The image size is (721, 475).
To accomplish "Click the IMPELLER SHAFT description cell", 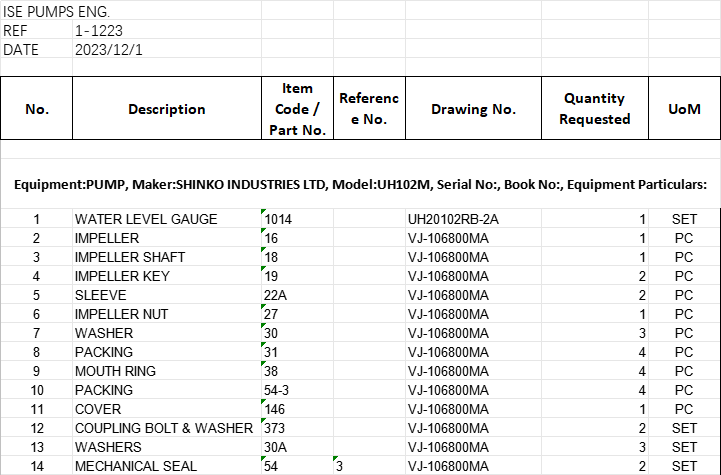I will coord(130,257).
